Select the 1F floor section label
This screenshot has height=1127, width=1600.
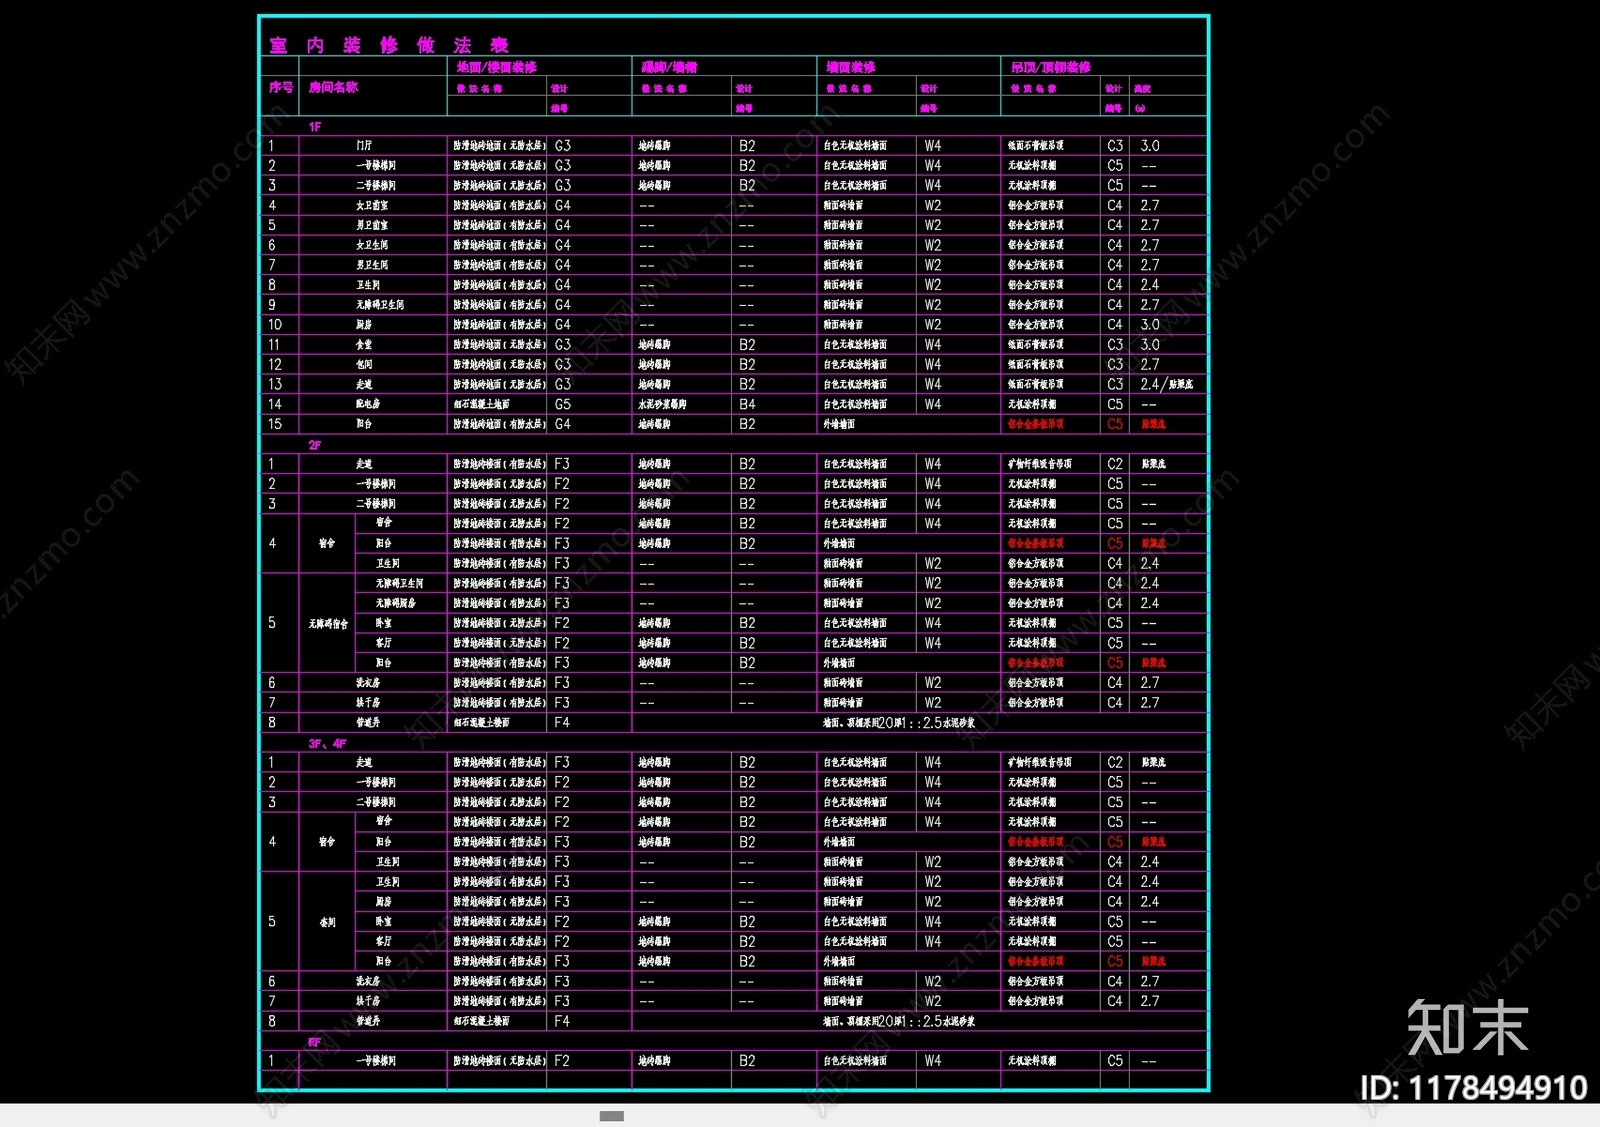tap(315, 127)
